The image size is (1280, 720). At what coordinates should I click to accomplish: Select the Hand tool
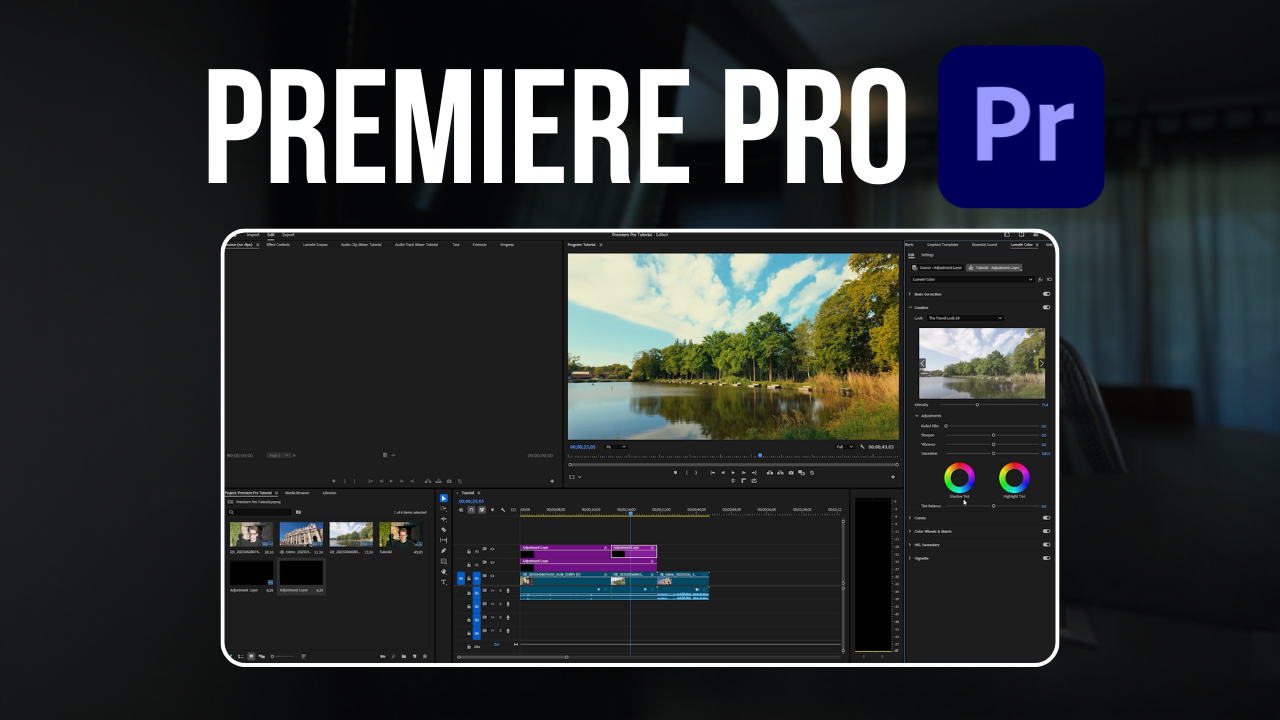pyautogui.click(x=444, y=571)
